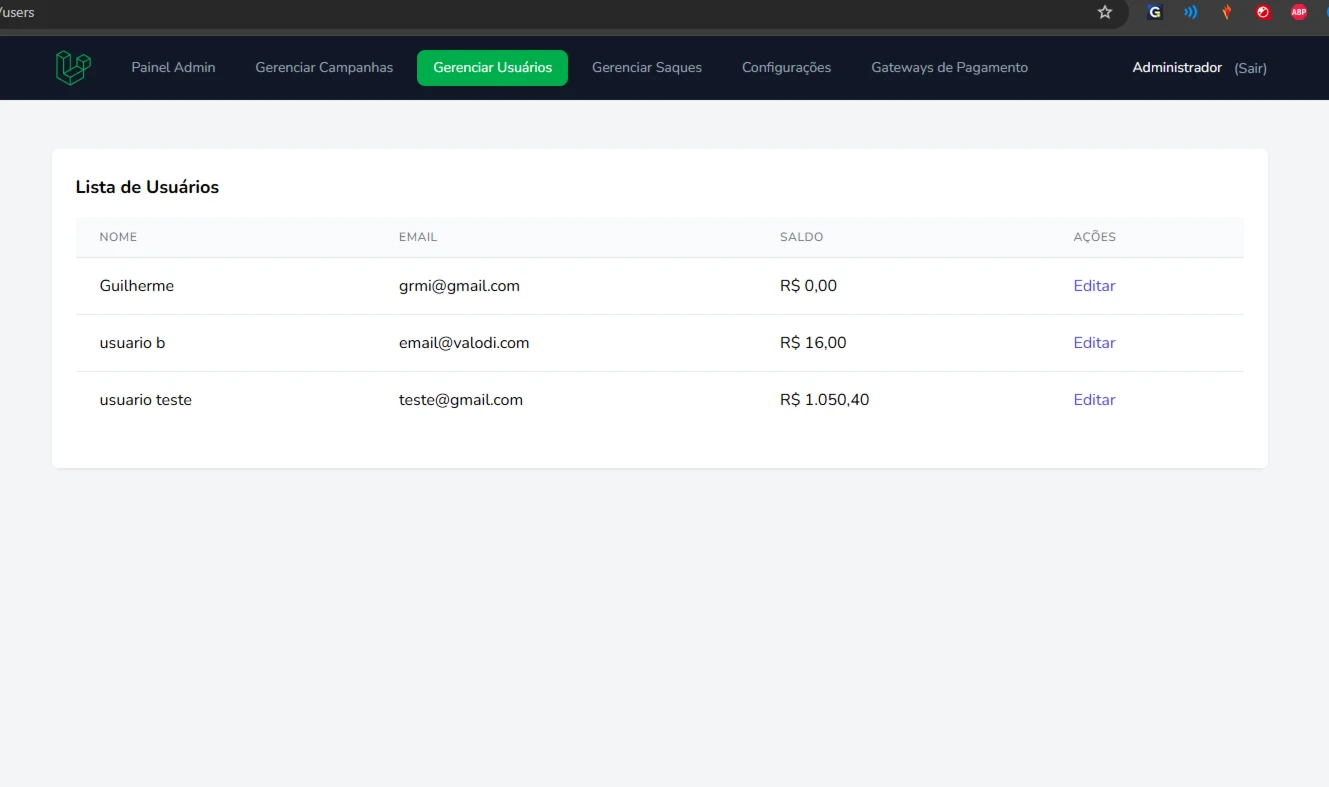Click the blue sound-waves extension icon

tap(1190, 13)
